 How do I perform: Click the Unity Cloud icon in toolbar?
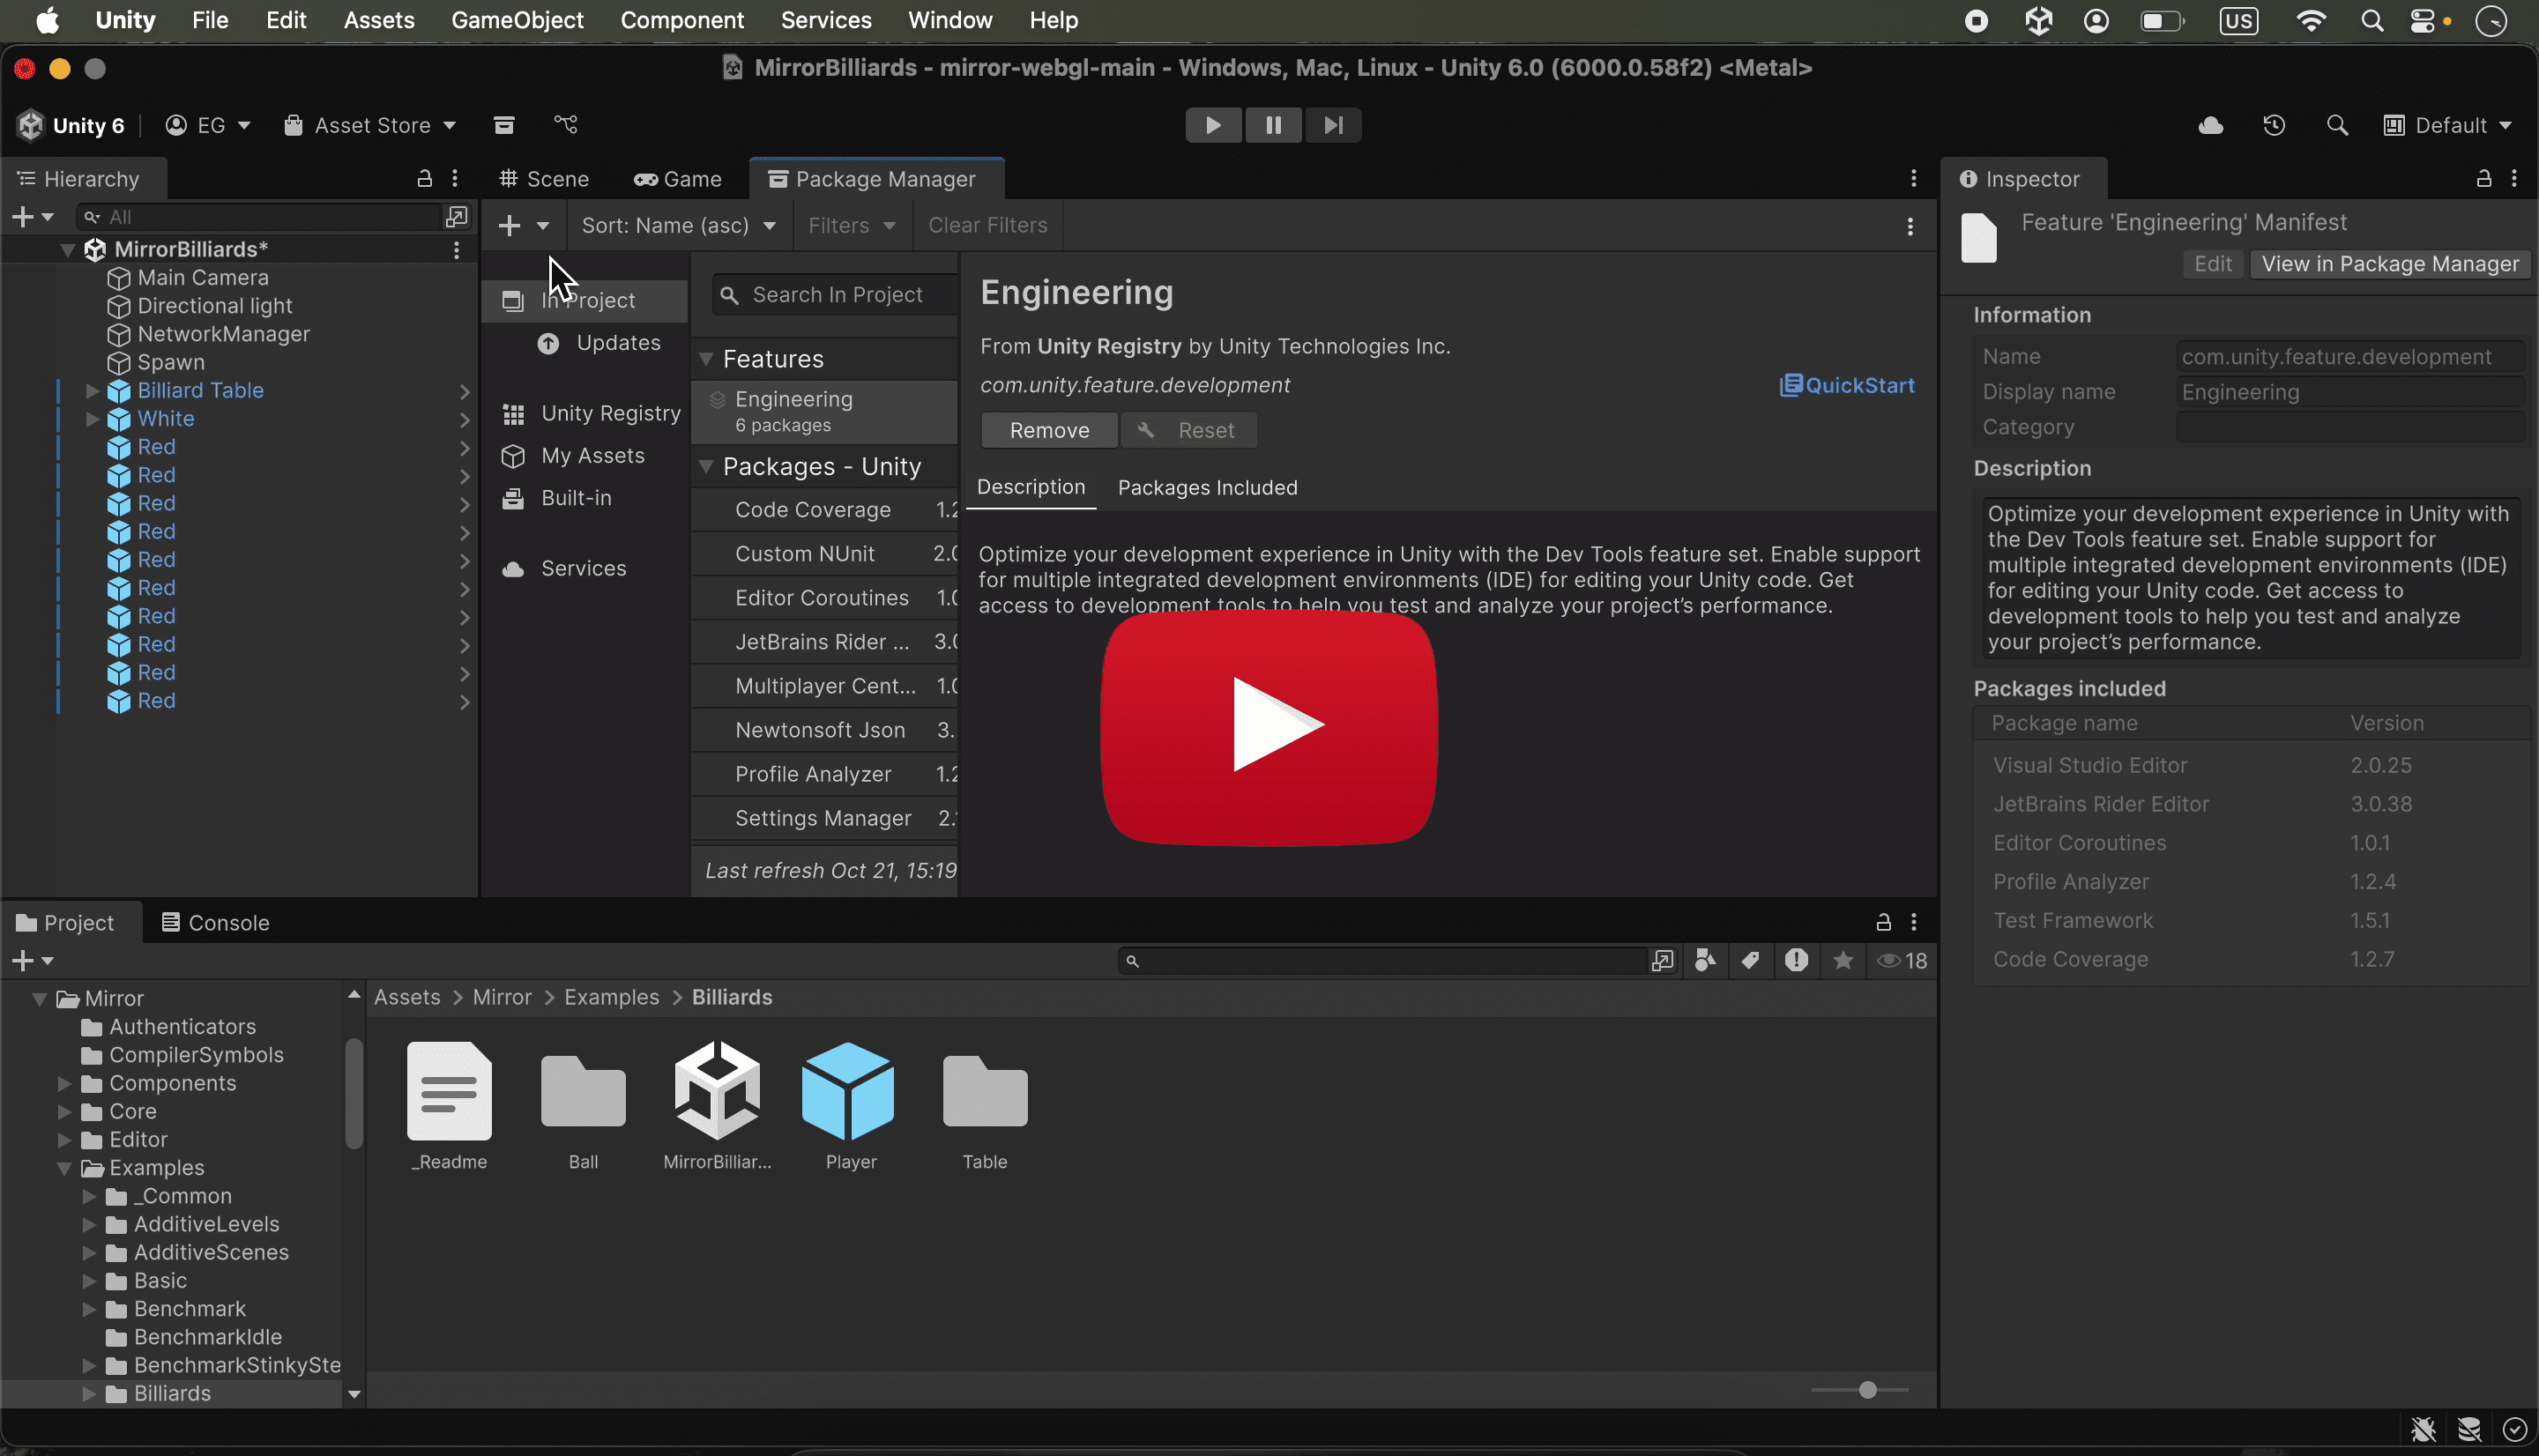[2210, 125]
